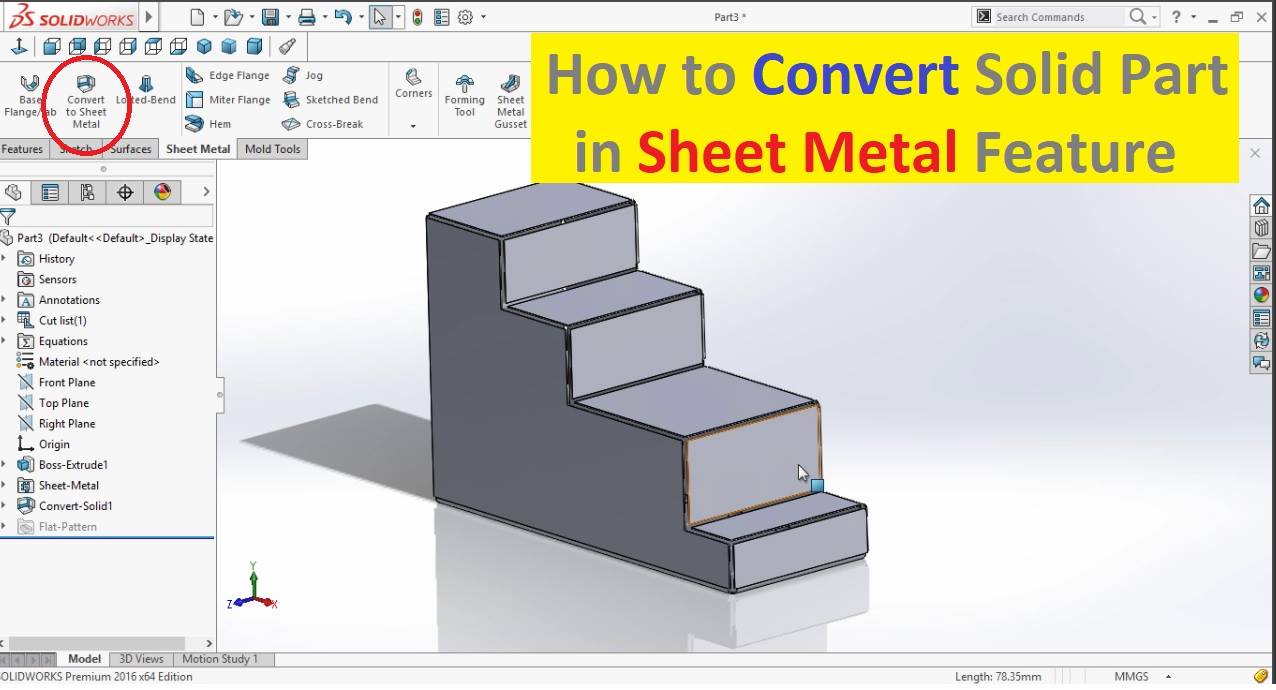Click the Sheet Metal Gusset tool
1276x690 pixels.
tap(510, 100)
